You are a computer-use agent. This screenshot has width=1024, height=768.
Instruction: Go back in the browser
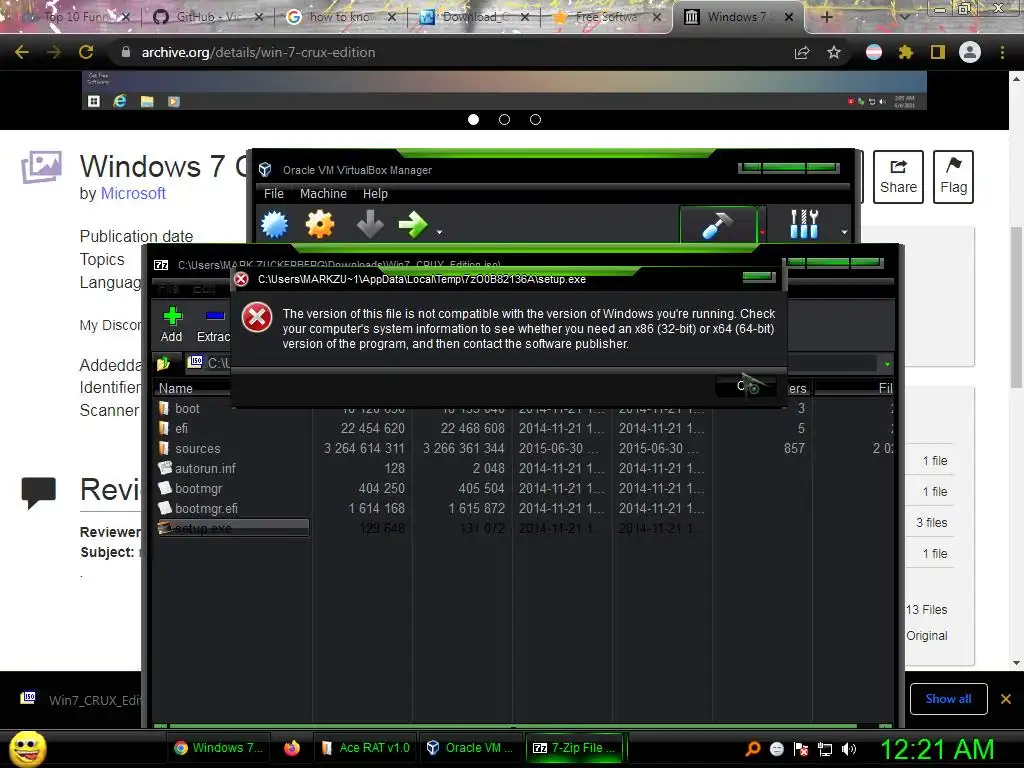(22, 52)
